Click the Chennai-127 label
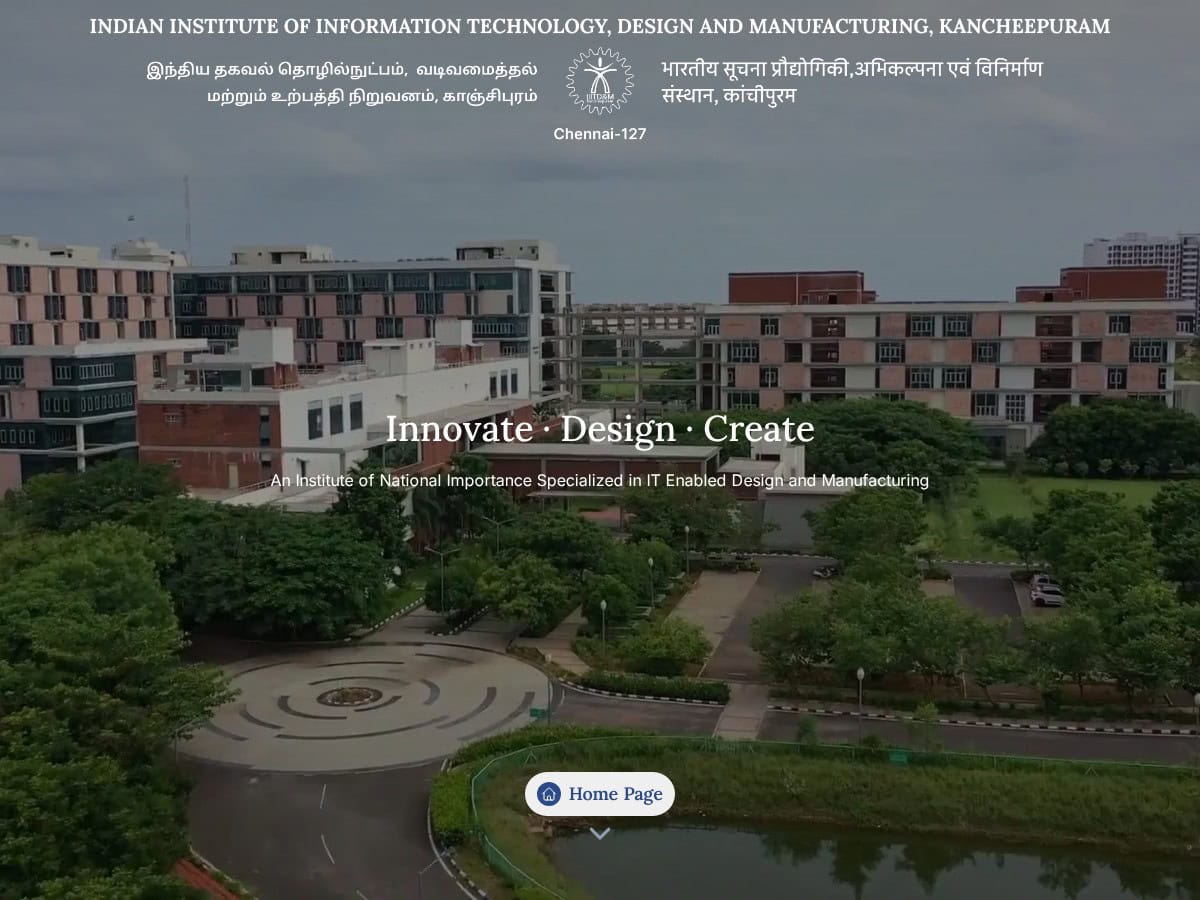The width and height of the screenshot is (1200, 900). pos(600,133)
